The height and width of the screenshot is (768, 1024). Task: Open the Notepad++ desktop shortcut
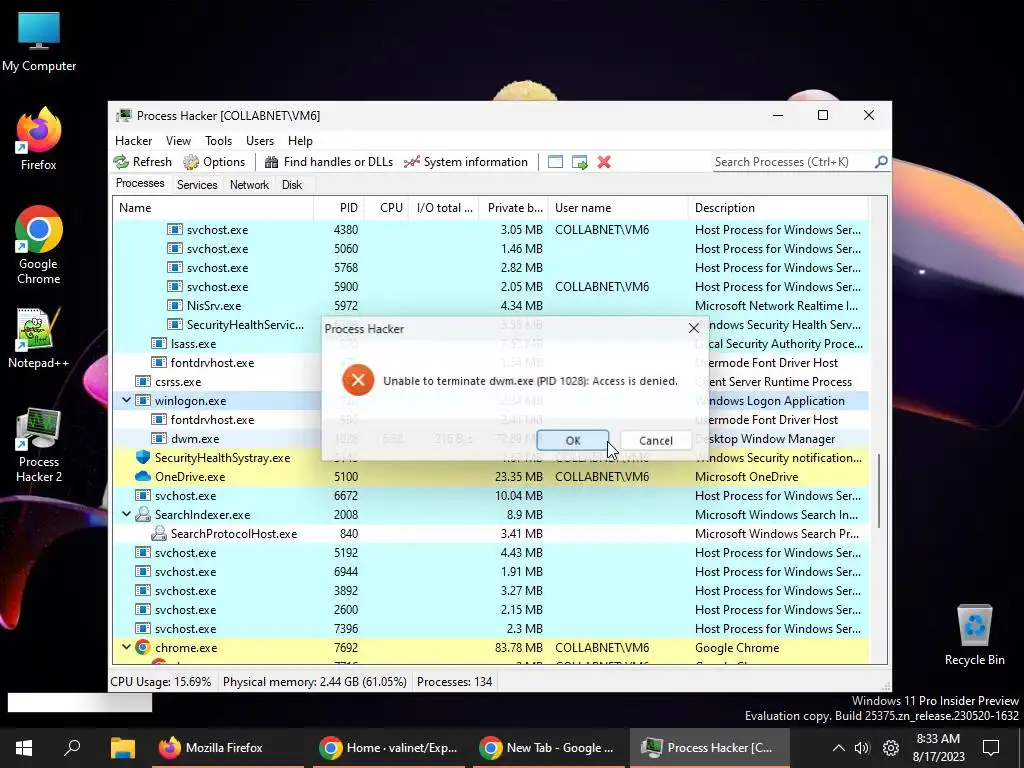pyautogui.click(x=39, y=338)
